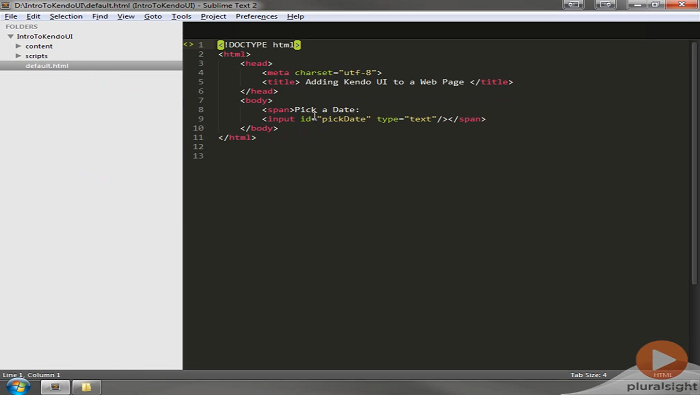The width and height of the screenshot is (700, 395).
Task: Click the Sublime Text title bar icon
Action: pyautogui.click(x=5, y=5)
